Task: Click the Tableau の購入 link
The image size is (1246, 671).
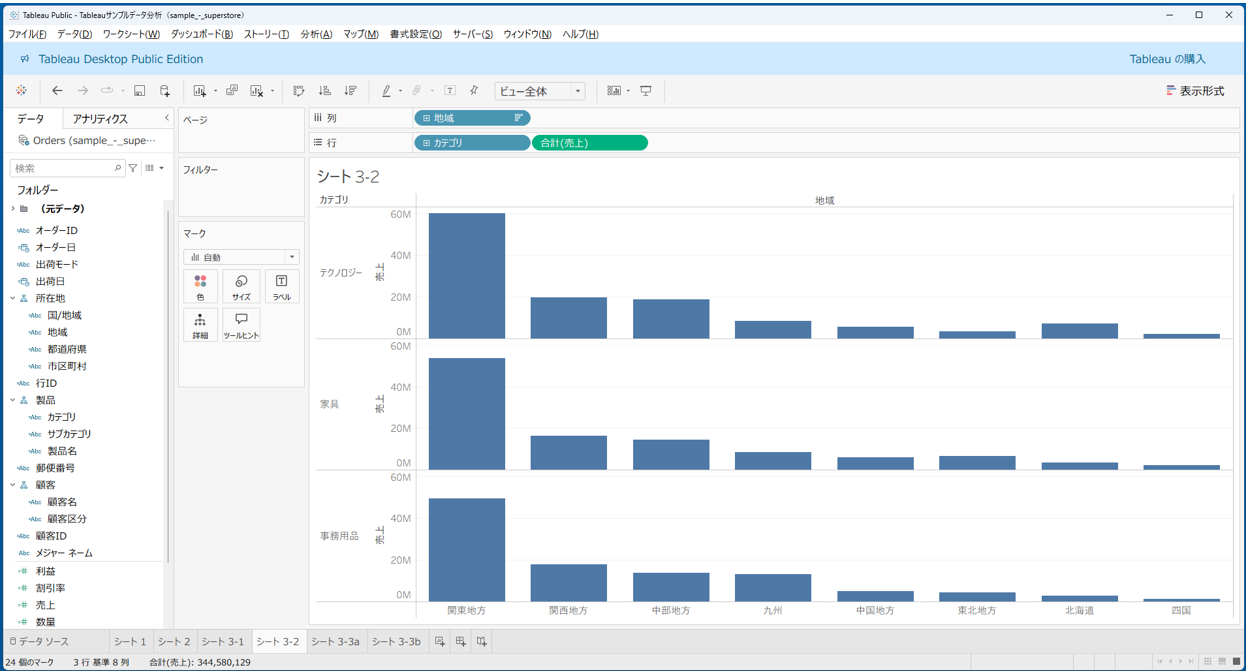Action: point(1167,59)
